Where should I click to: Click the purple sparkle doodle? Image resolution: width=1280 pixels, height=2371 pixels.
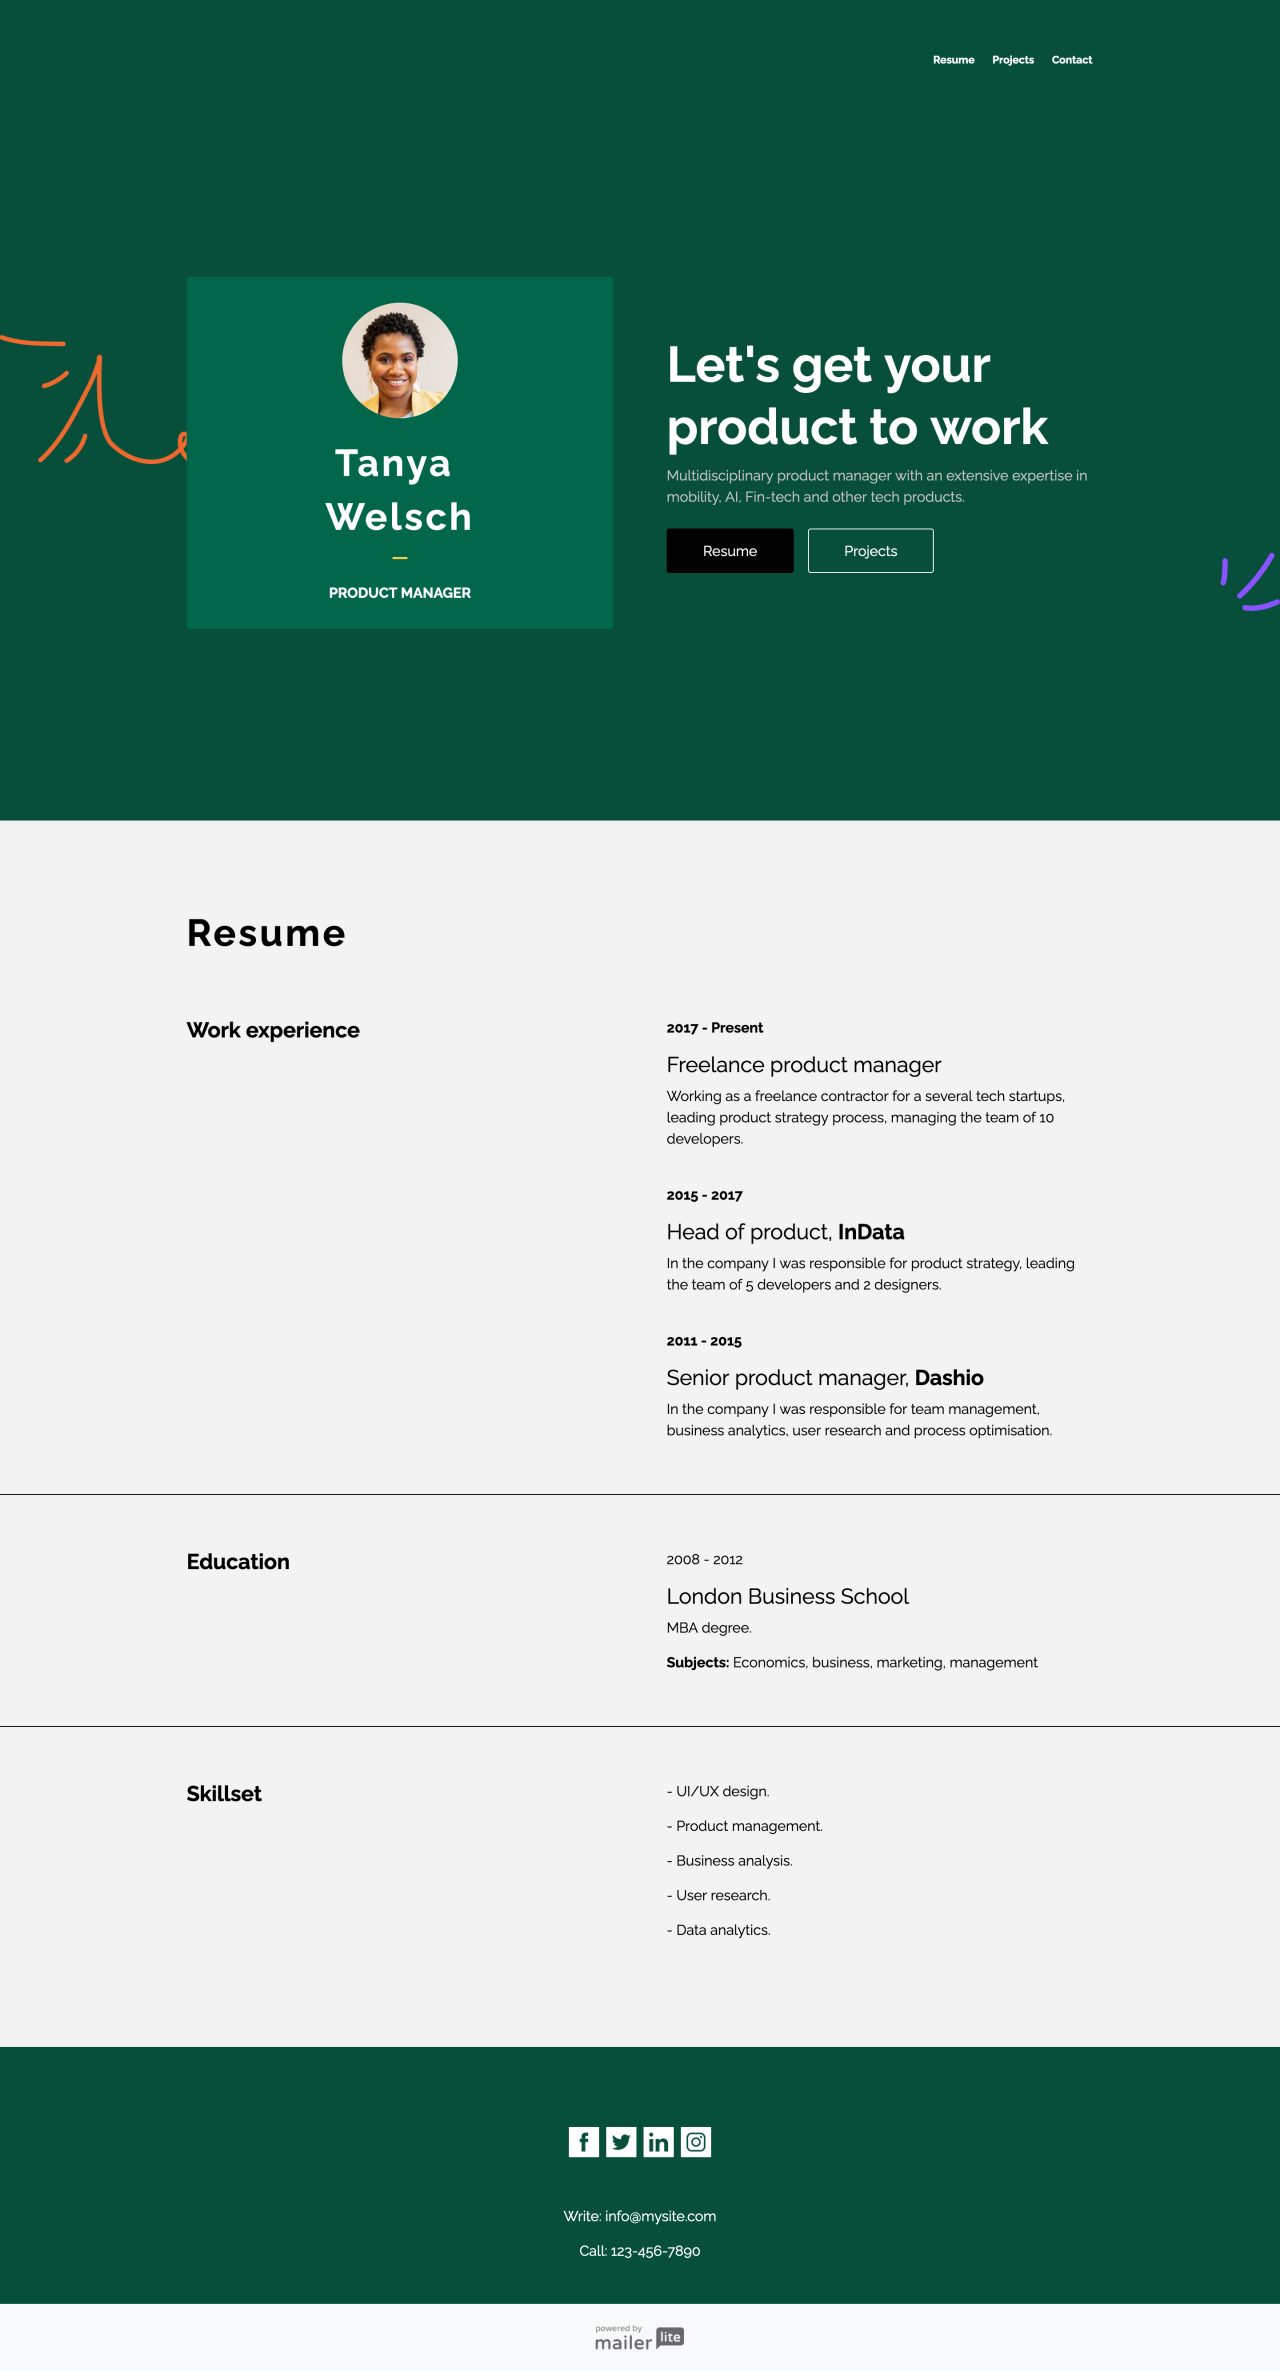pyautogui.click(x=1252, y=582)
